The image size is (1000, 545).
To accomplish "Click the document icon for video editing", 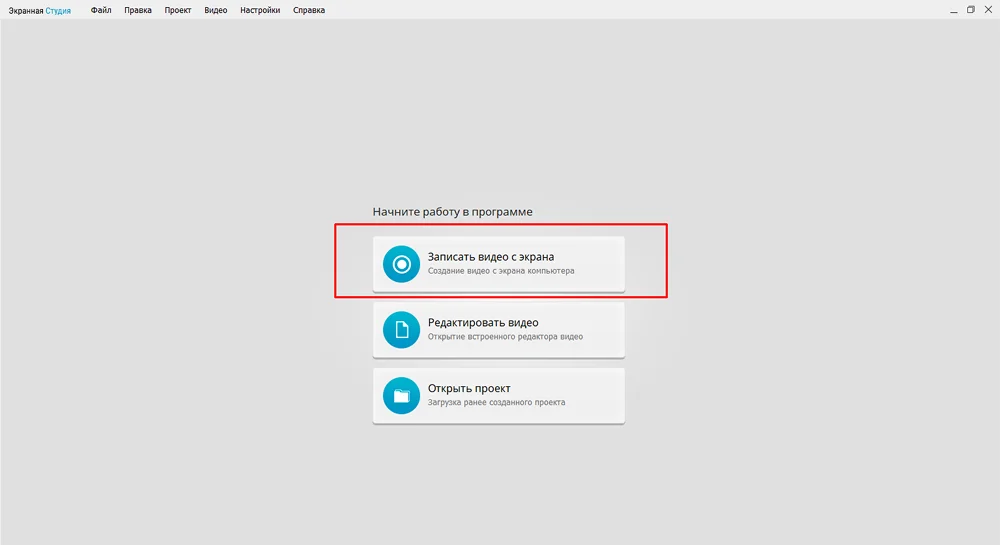I will click(401, 330).
